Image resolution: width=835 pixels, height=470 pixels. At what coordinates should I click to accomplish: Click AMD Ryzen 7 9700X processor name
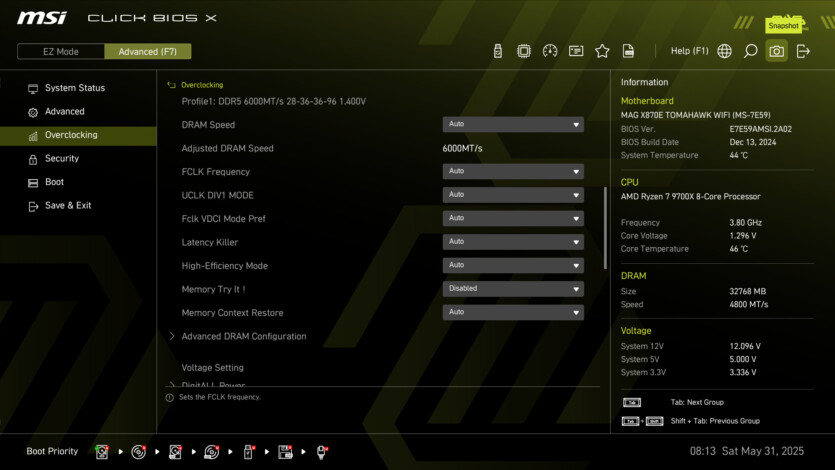point(690,196)
